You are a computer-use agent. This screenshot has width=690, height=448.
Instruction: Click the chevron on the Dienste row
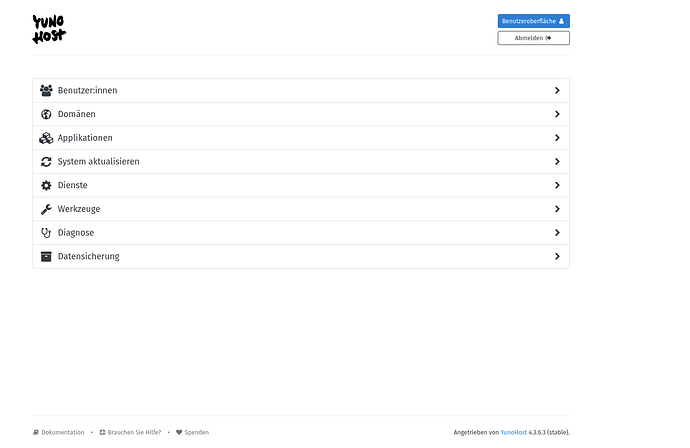(557, 185)
